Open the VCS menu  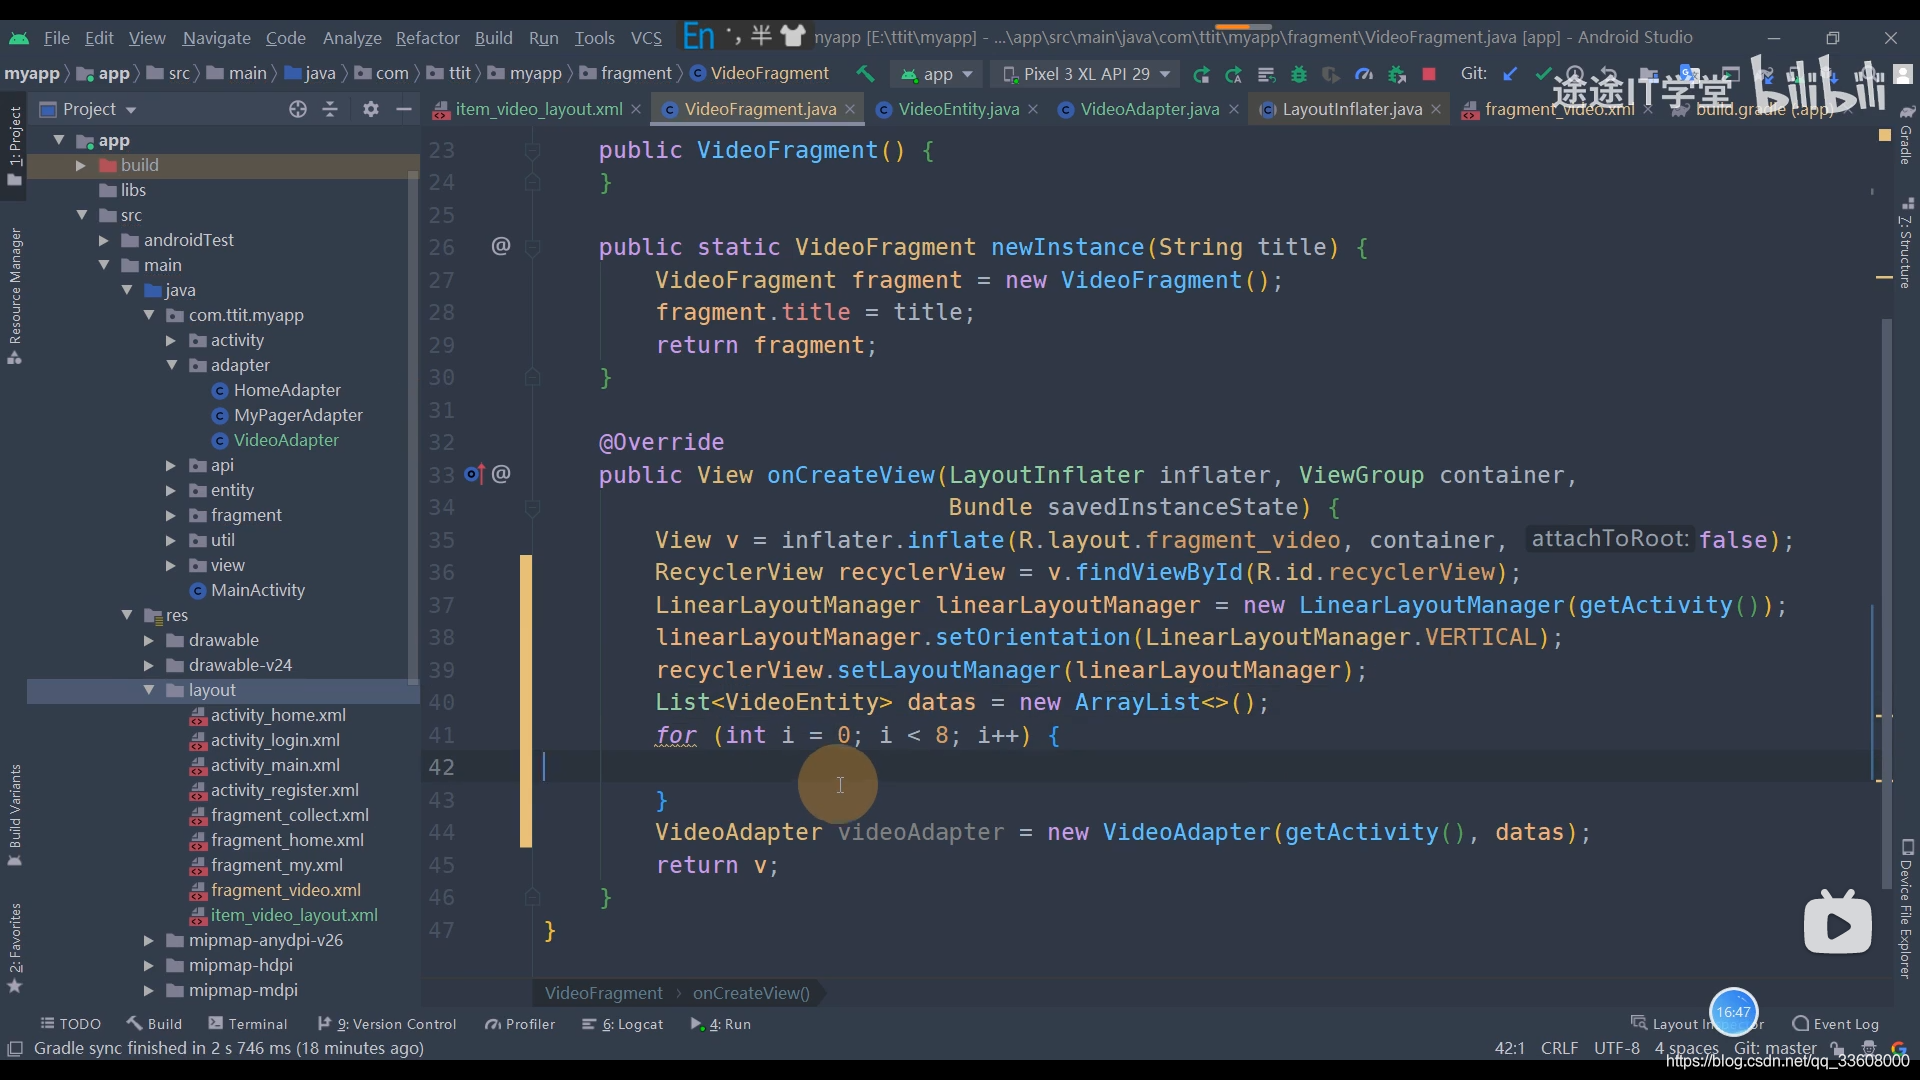click(646, 38)
